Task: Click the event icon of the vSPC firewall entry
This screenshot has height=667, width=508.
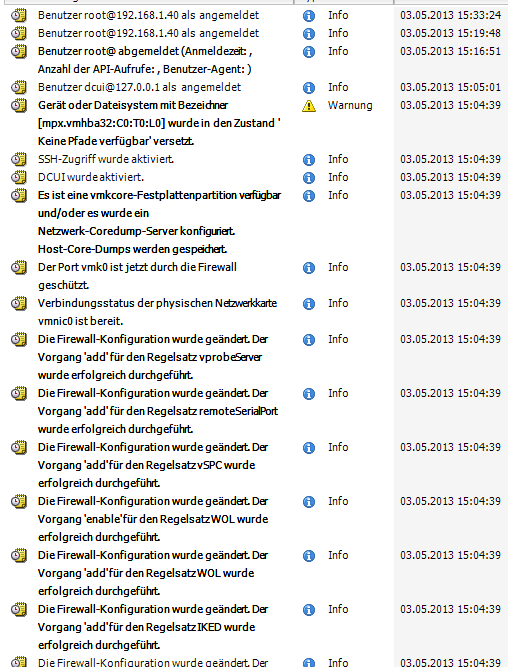Action: point(18,447)
